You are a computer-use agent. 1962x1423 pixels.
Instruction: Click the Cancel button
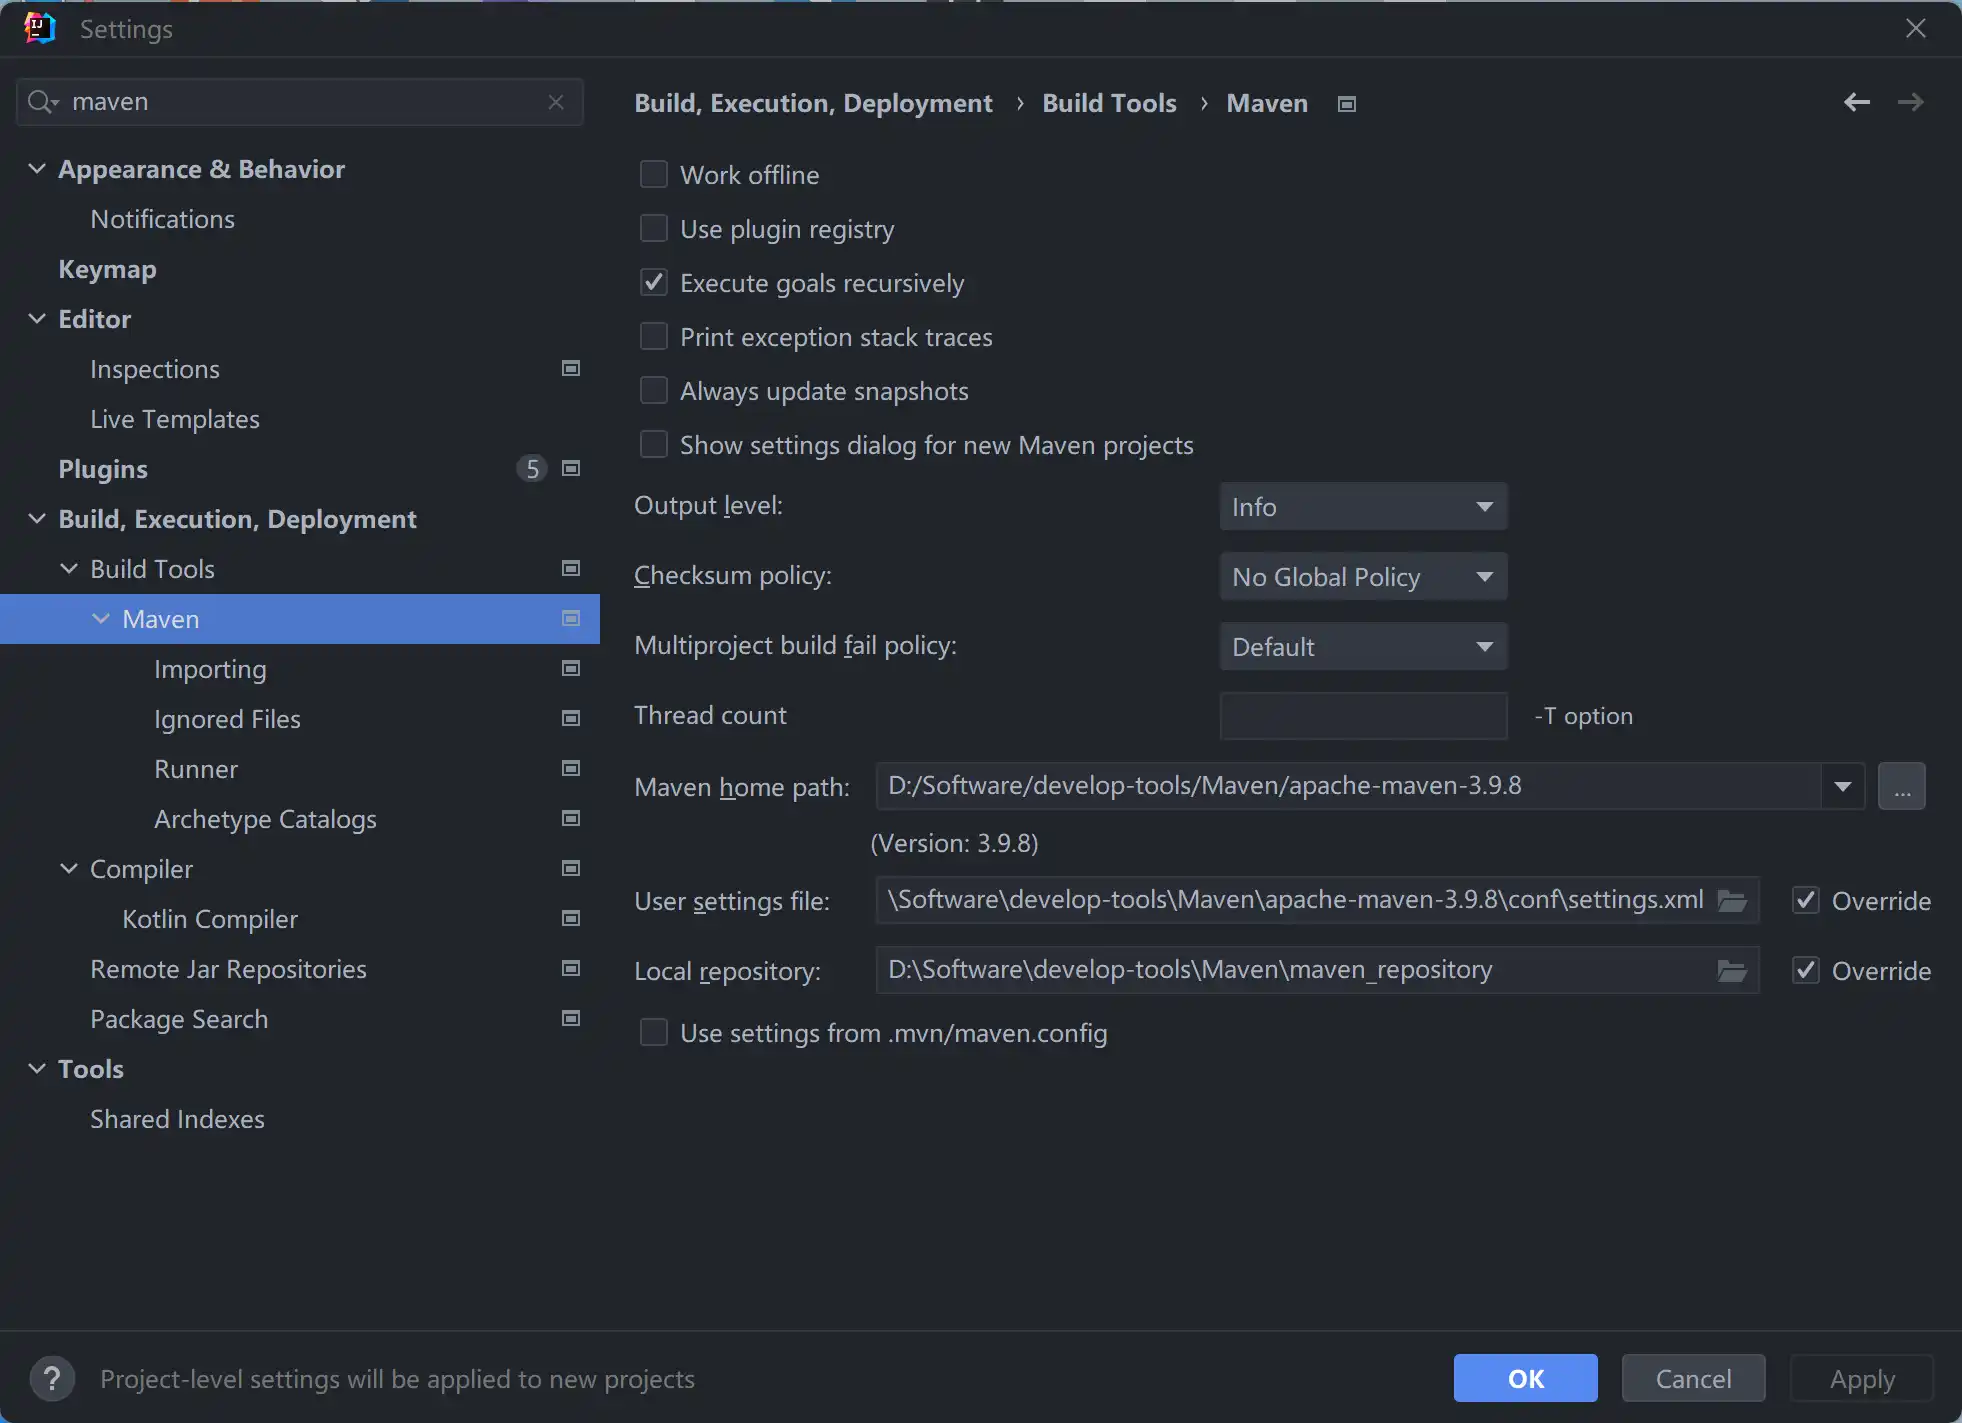click(1693, 1379)
